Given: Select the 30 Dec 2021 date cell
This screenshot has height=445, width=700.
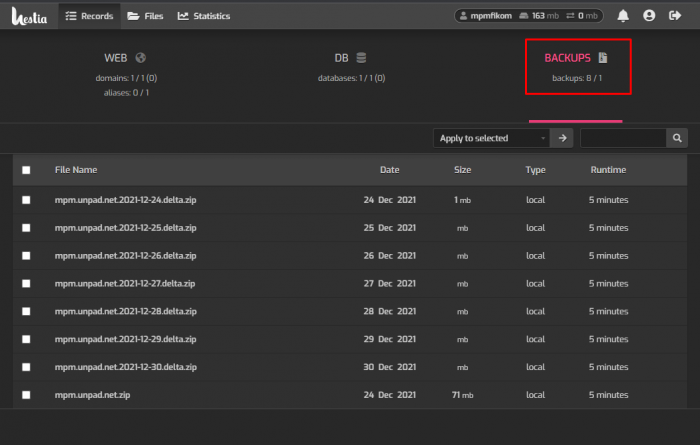Looking at the screenshot, I should click(x=389, y=367).
